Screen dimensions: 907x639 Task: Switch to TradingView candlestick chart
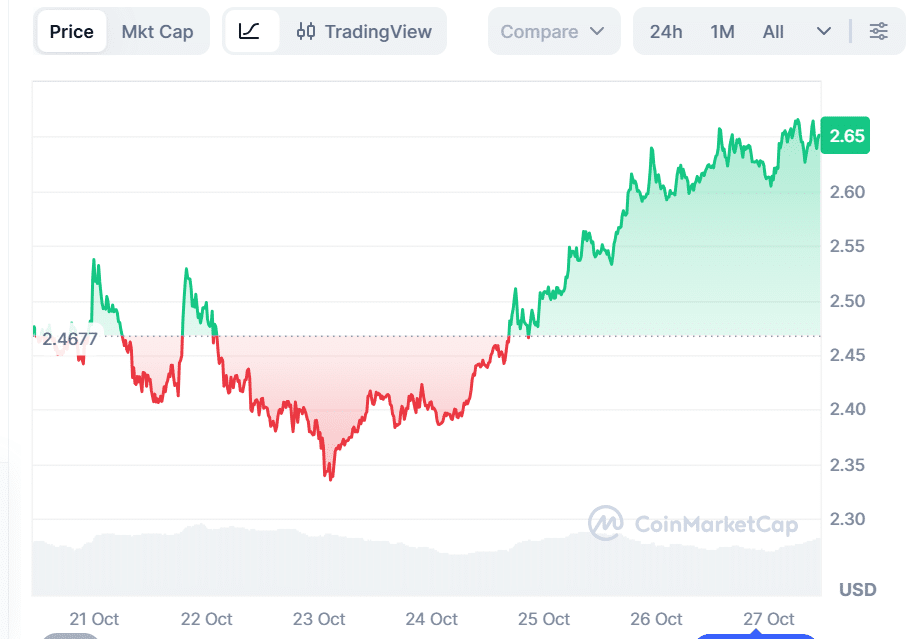coord(365,31)
